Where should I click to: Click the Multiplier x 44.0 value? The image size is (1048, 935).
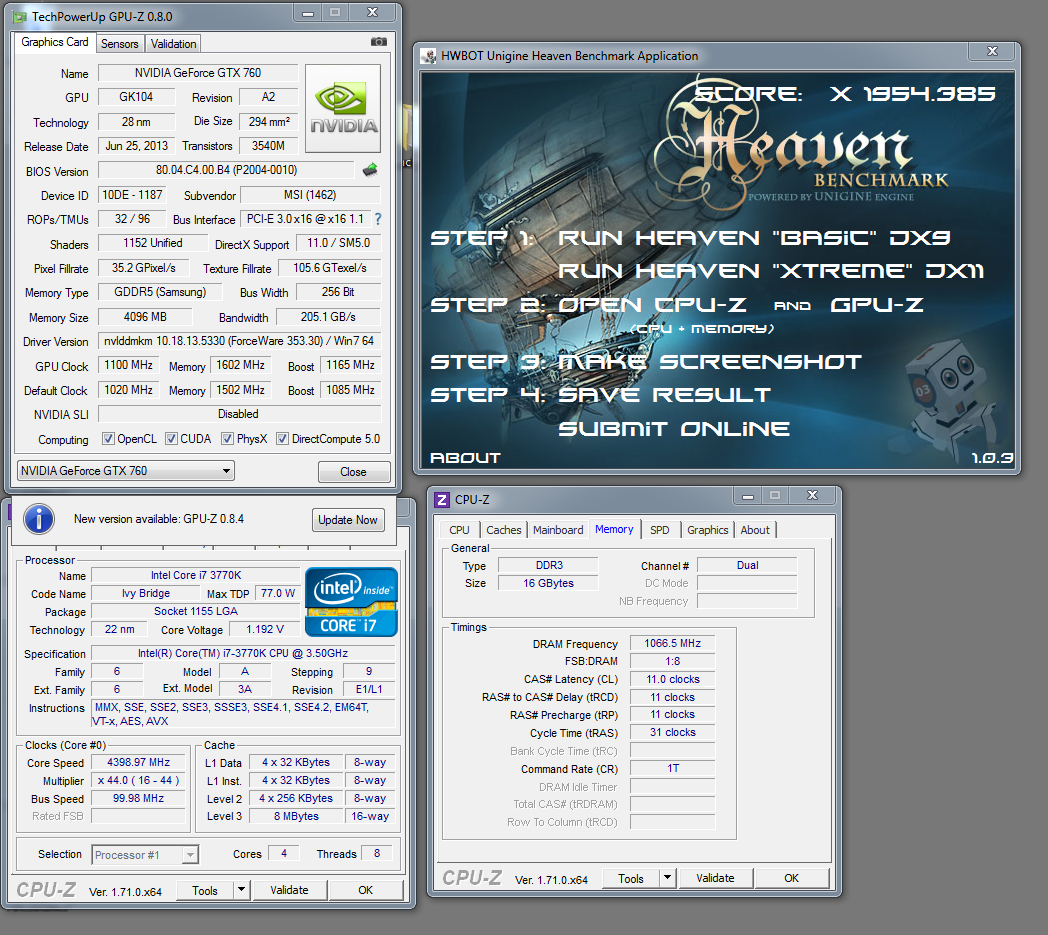click(x=138, y=780)
